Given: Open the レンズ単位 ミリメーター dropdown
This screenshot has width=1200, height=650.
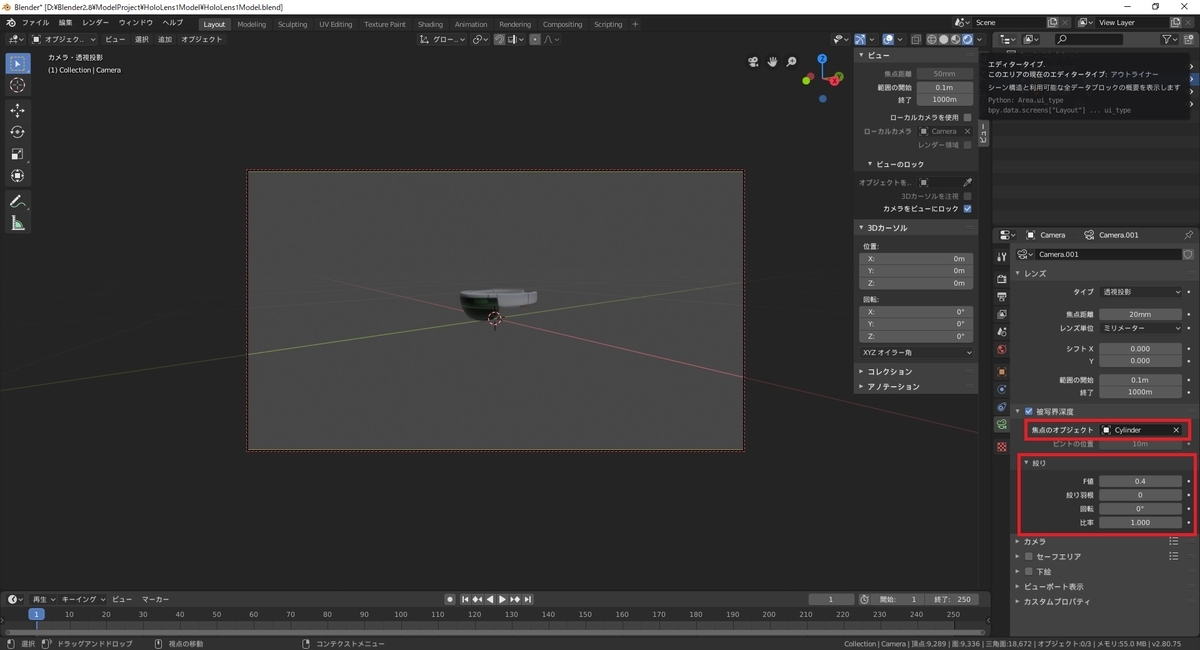Looking at the screenshot, I should [x=1140, y=328].
